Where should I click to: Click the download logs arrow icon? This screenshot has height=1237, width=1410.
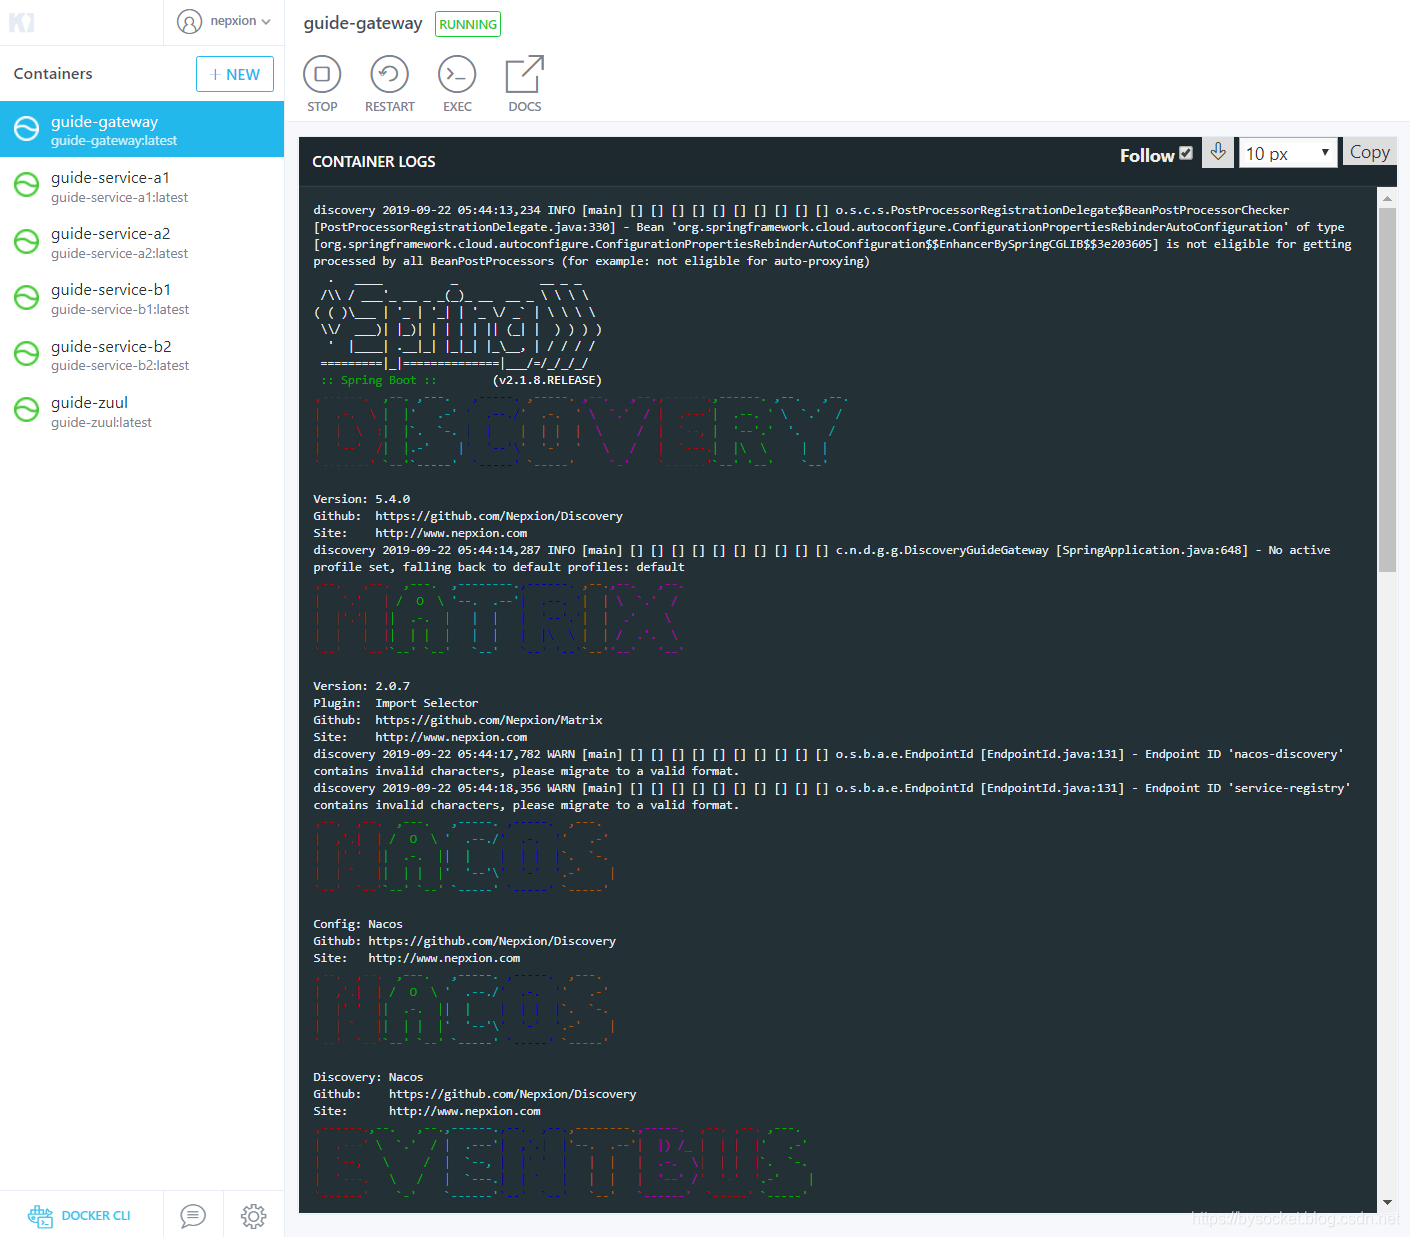[1218, 152]
